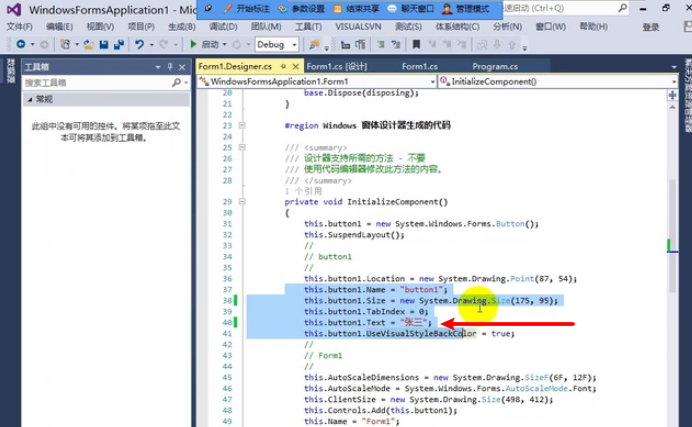Viewport: 692px width, 427px height.
Task: Comment out the selected lines
Action: pyautogui.click(x=380, y=44)
